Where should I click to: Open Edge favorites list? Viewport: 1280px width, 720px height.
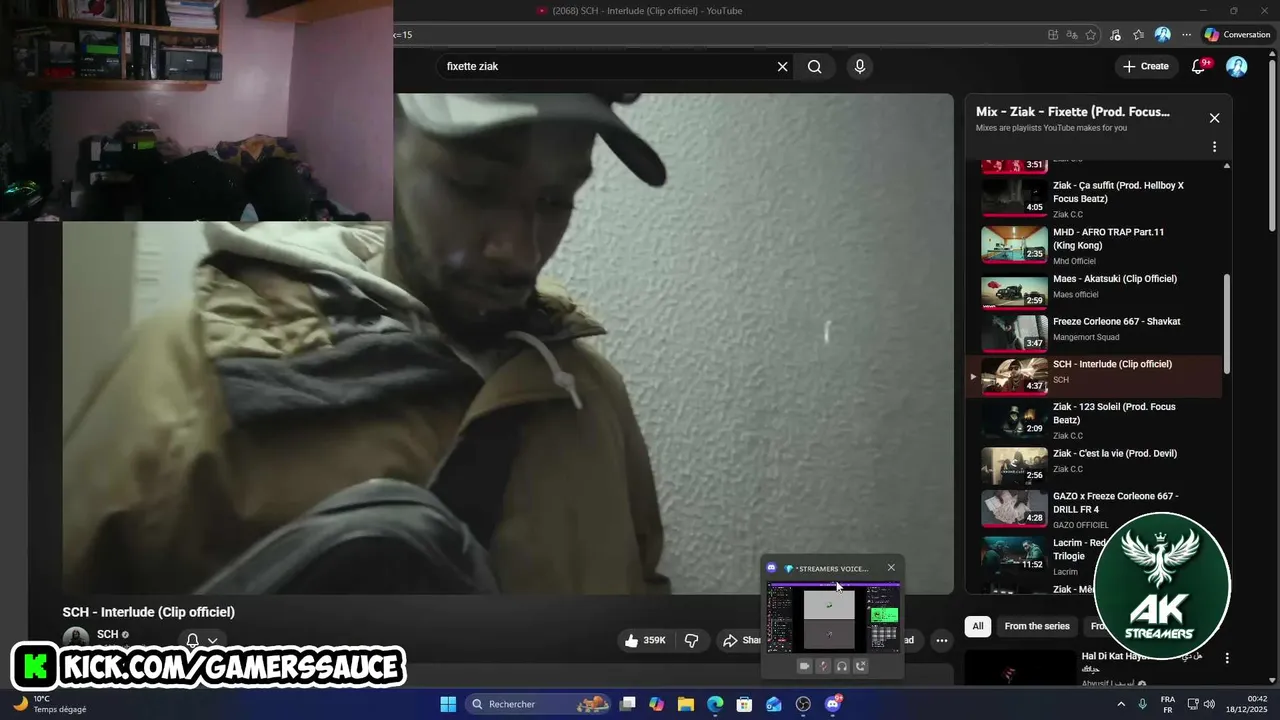pos(1138,34)
